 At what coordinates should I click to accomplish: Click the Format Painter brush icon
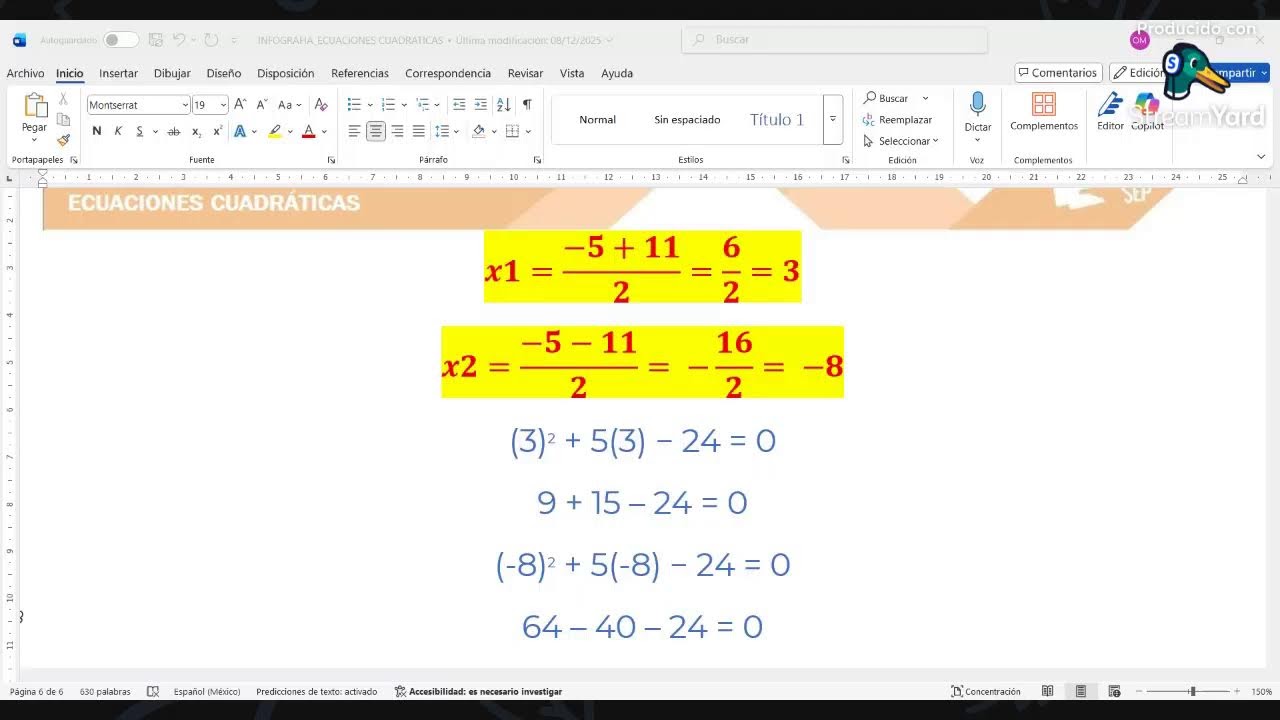pos(63,140)
